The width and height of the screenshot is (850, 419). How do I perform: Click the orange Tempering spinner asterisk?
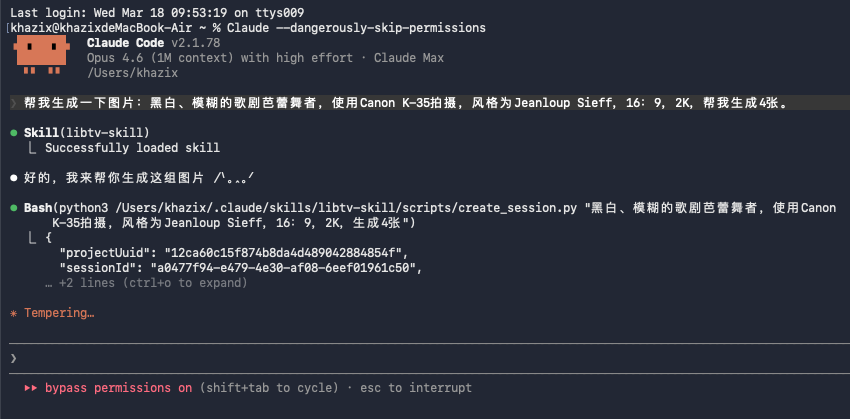pos(13,313)
